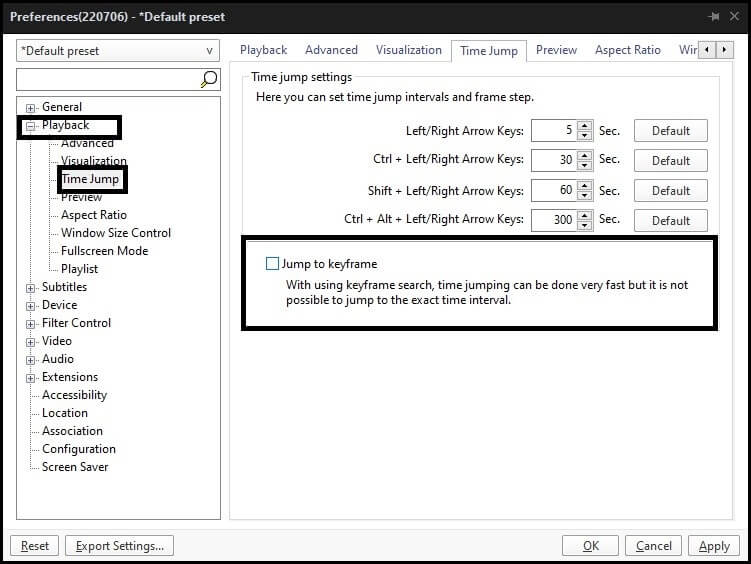Decrease Ctrl + Alt + Left/Right seconds value

point(584,226)
